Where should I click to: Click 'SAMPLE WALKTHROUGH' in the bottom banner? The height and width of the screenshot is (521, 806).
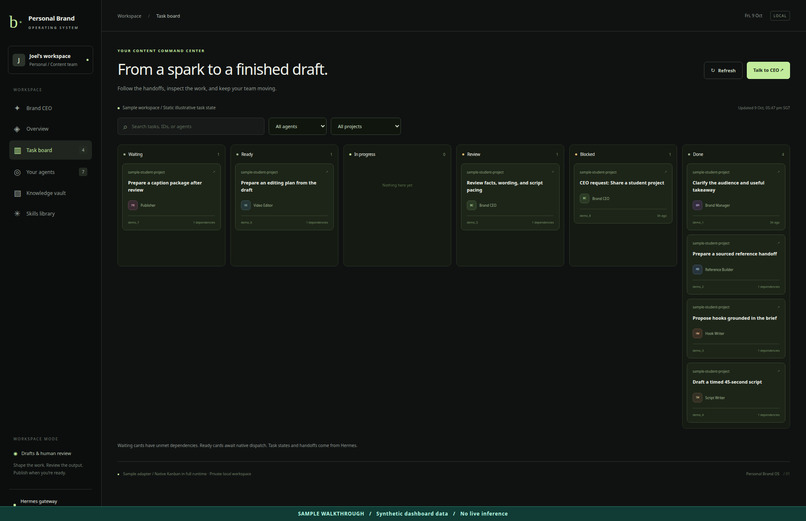(331, 514)
